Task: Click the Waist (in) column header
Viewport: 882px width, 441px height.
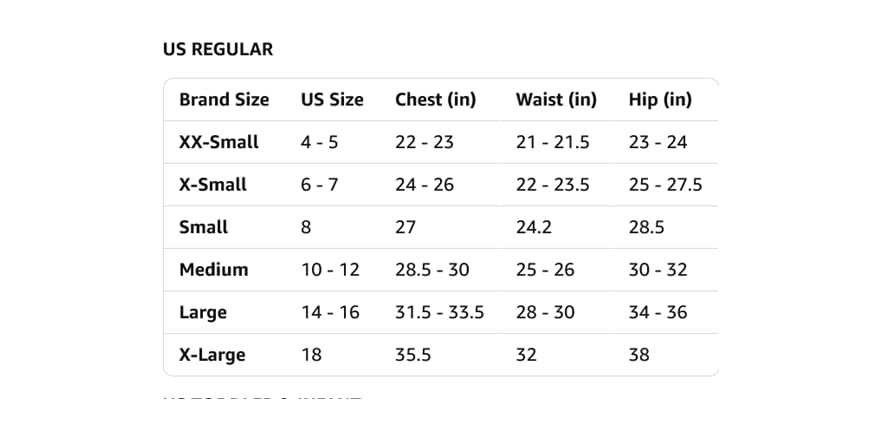Action: coord(556,100)
